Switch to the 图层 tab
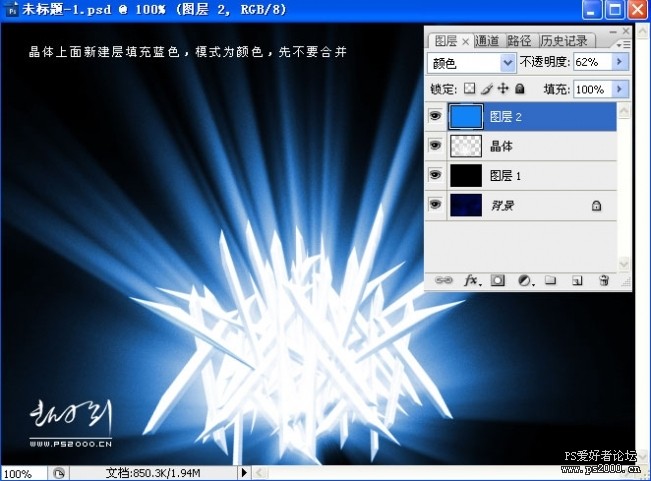Image resolution: width=651 pixels, height=481 pixels. [x=445, y=41]
